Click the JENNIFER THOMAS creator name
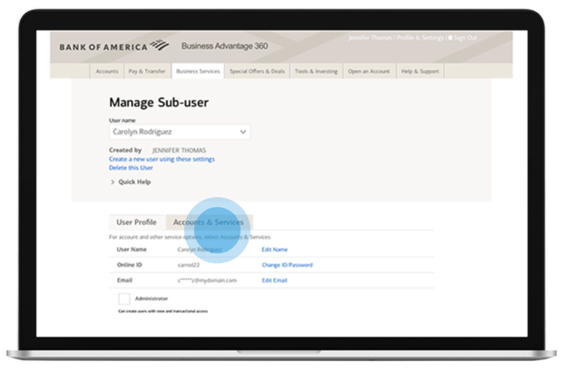Image resolution: width=563 pixels, height=370 pixels. [179, 150]
